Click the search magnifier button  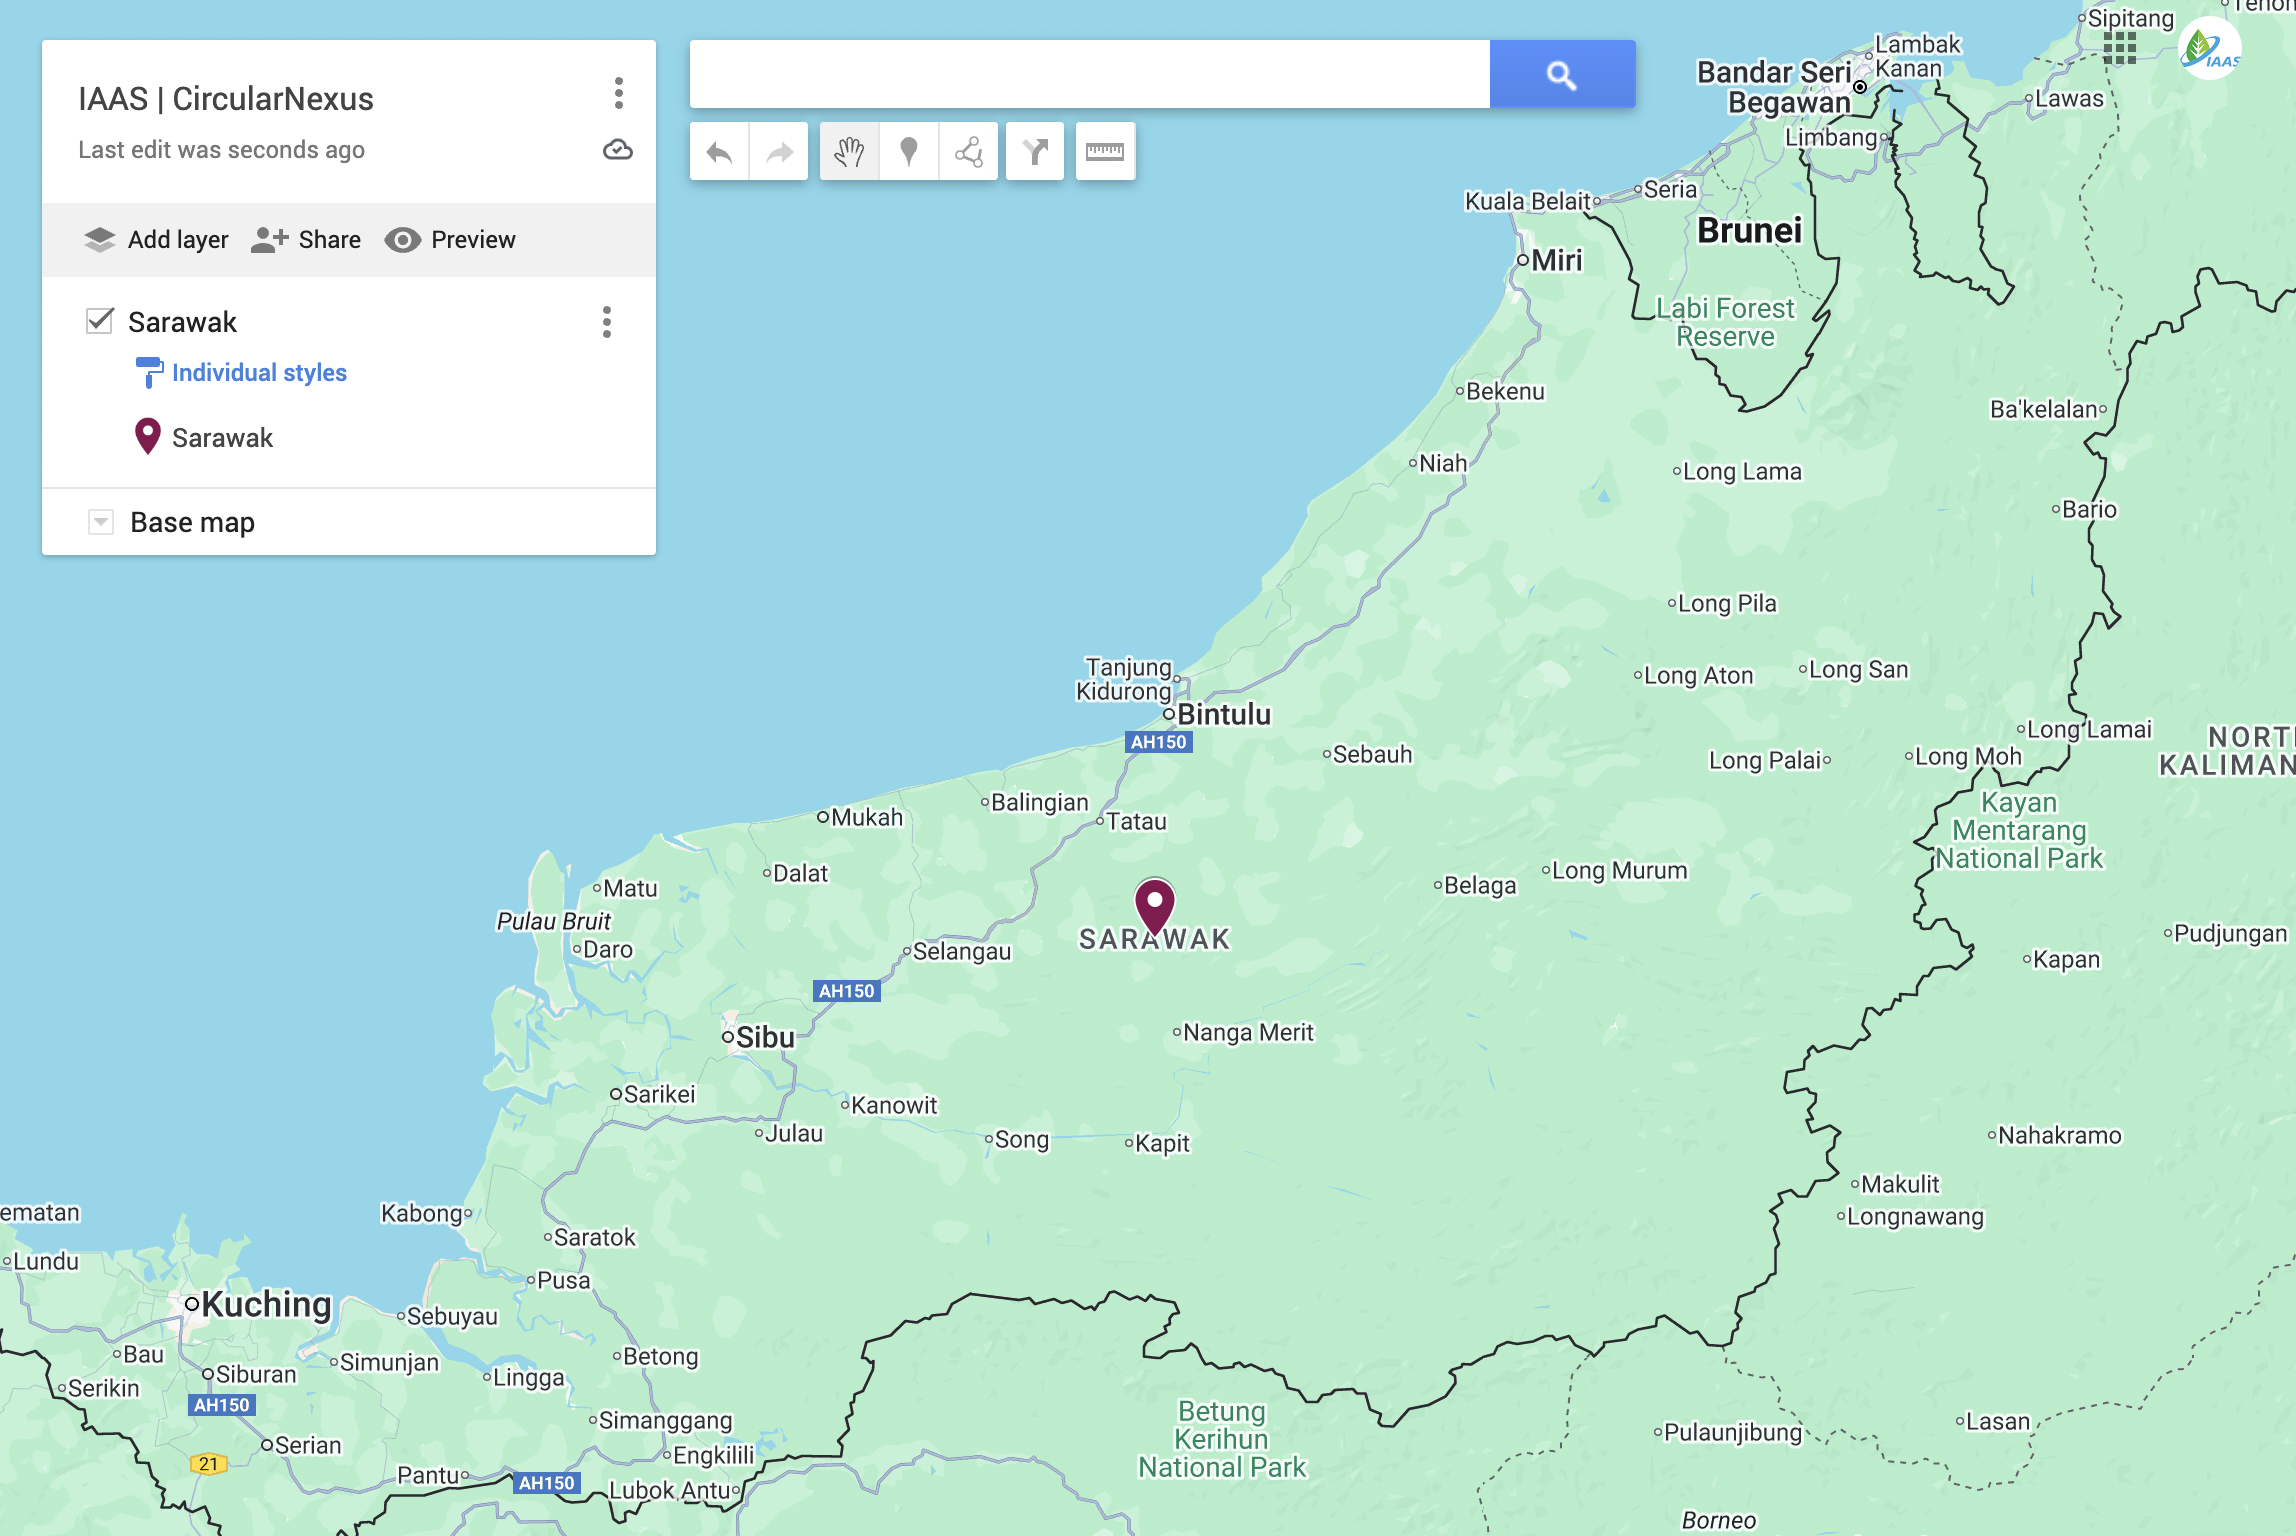point(1561,74)
